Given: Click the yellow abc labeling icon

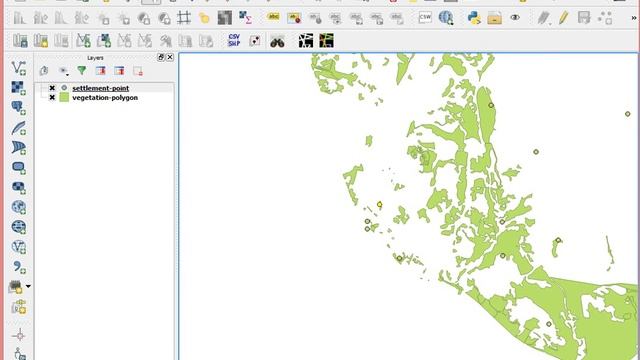Looking at the screenshot, I should point(273,17).
